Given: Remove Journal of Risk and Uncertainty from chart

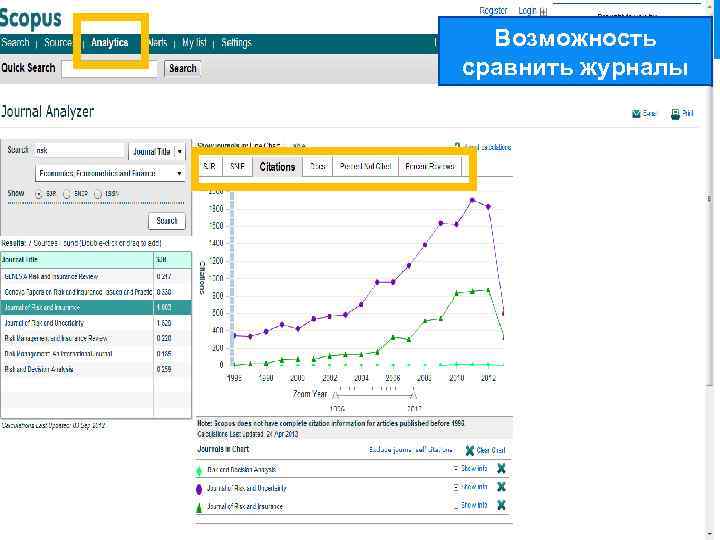Looking at the screenshot, I should click(501, 487).
